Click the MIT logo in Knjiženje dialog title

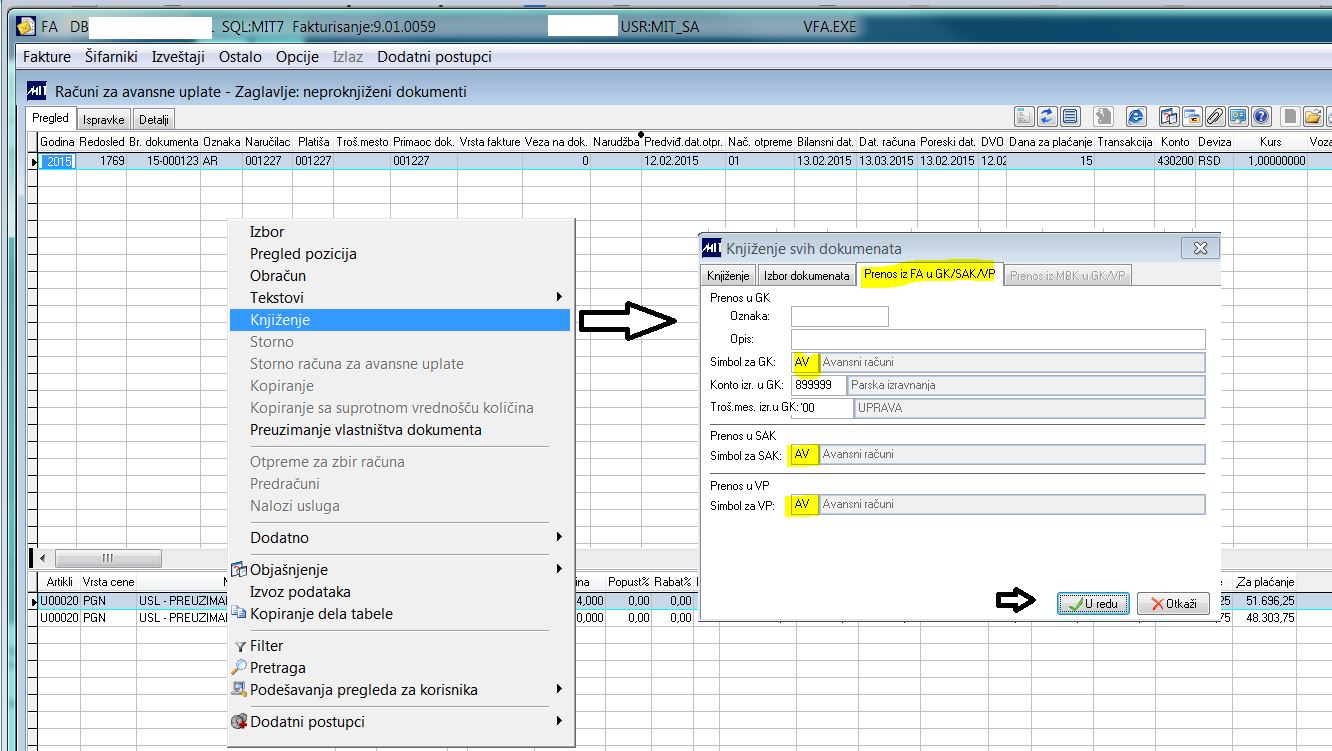[712, 248]
